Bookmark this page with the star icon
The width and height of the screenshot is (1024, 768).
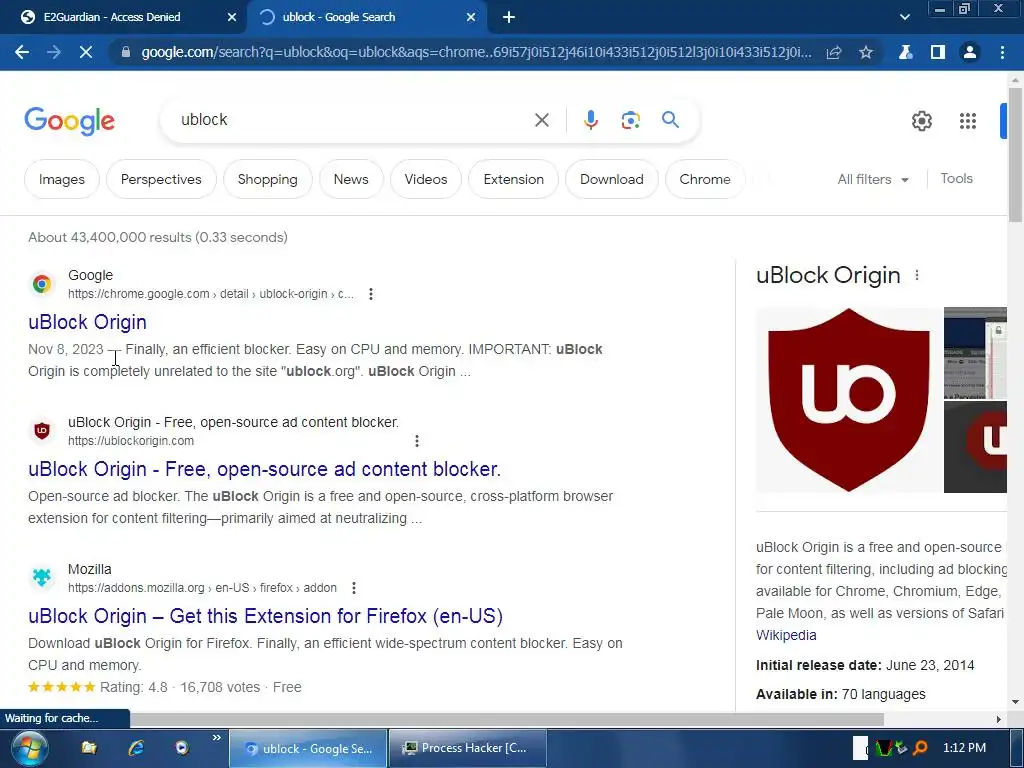(x=866, y=52)
